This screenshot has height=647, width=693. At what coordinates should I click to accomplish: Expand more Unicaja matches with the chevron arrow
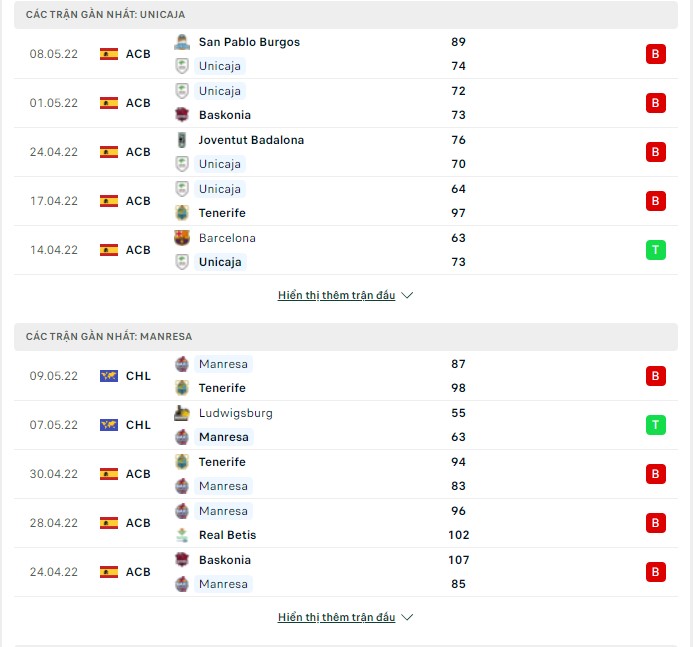coord(407,295)
